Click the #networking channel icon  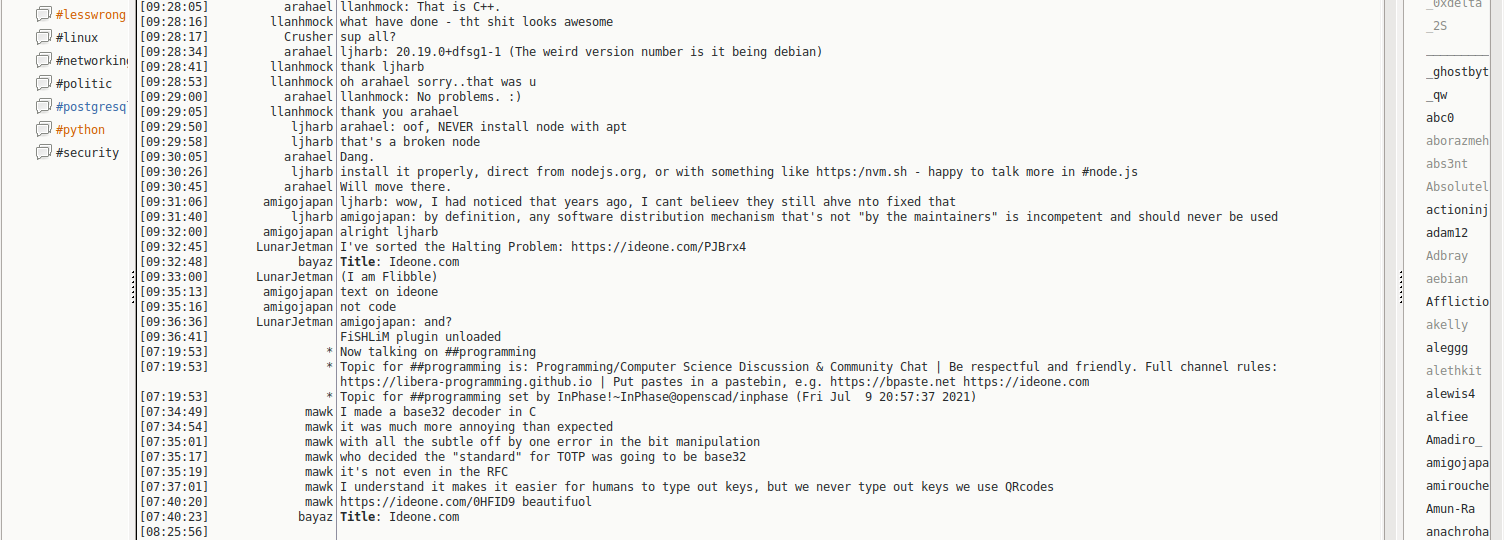(x=43, y=61)
